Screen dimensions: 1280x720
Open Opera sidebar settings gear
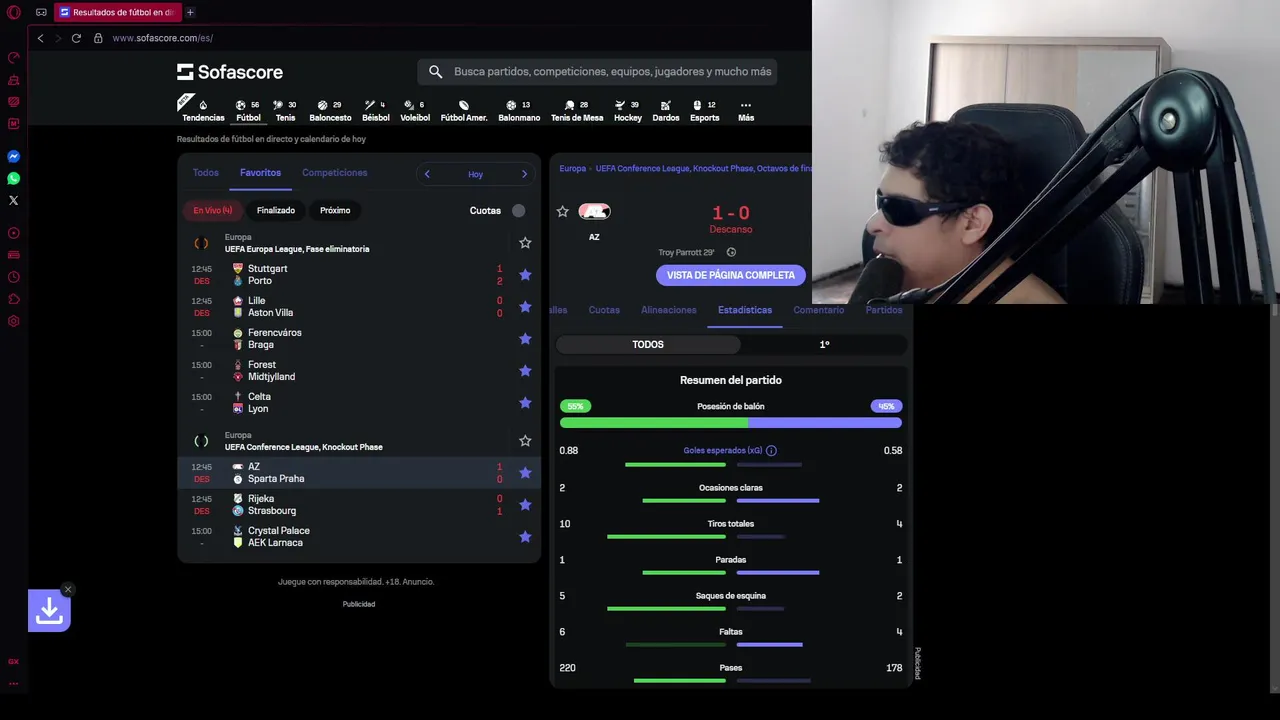[x=14, y=321]
